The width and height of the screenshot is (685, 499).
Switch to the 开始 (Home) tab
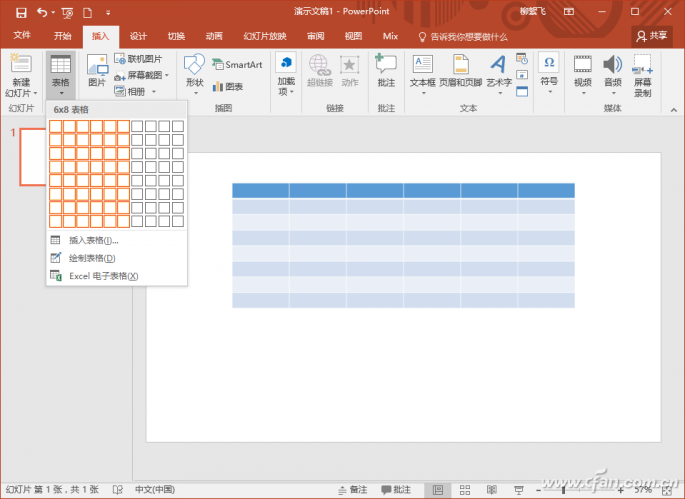click(62, 36)
